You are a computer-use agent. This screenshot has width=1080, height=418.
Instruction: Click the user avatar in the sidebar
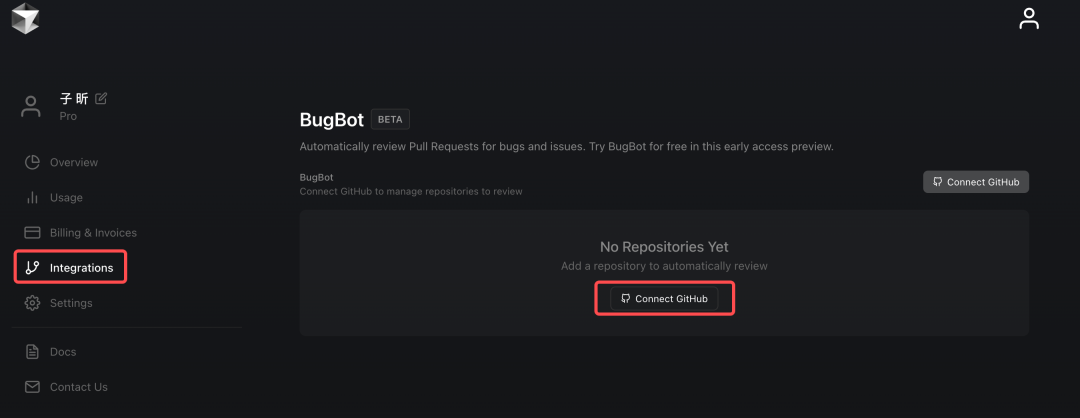[x=32, y=106]
